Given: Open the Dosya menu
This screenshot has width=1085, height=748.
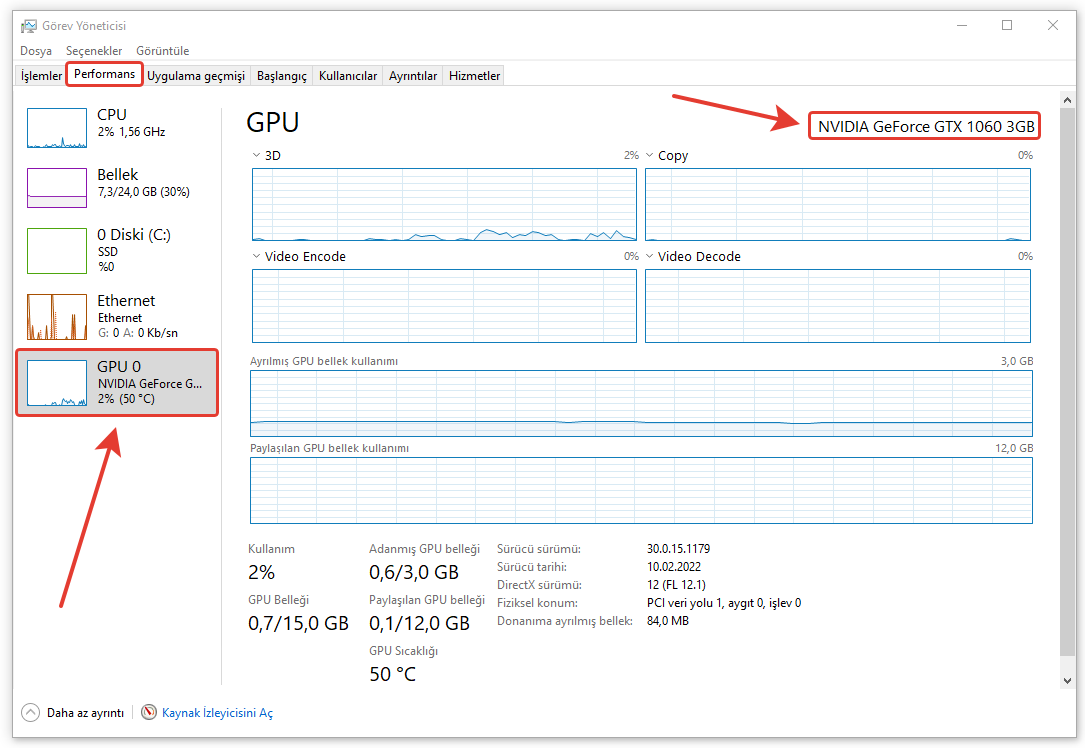Looking at the screenshot, I should point(36,51).
